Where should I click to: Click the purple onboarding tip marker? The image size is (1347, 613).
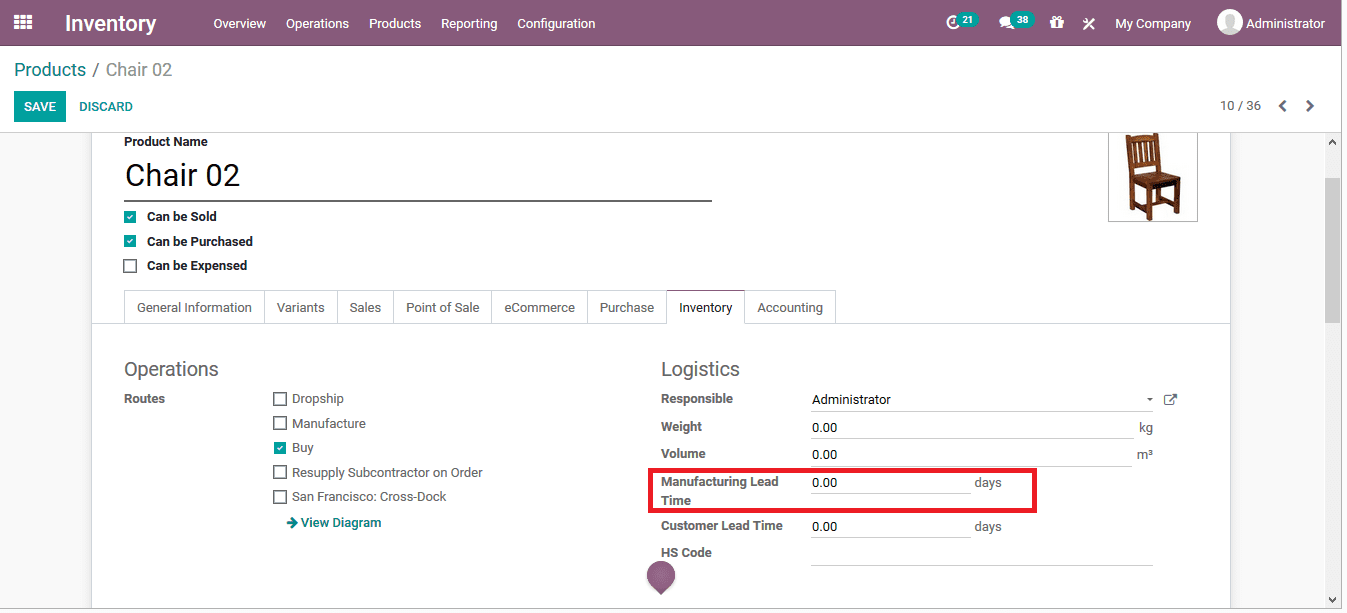661,577
